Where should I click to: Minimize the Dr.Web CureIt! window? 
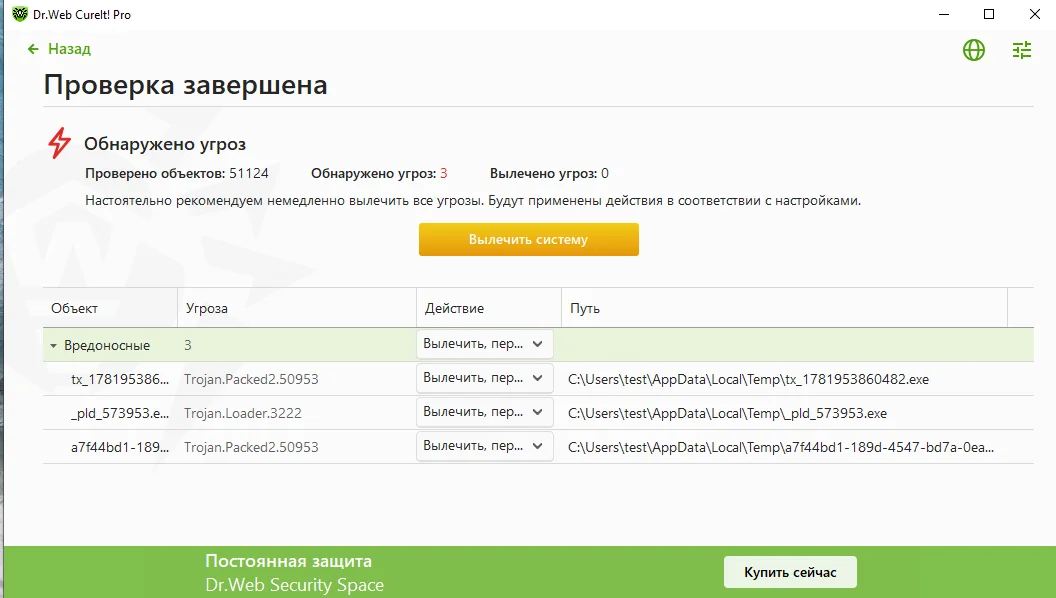click(x=944, y=14)
